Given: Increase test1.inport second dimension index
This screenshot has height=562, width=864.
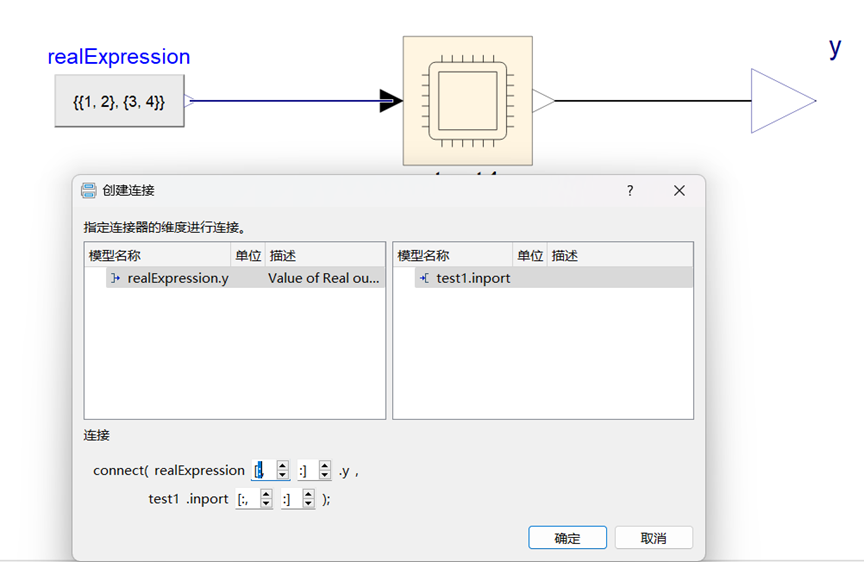Looking at the screenshot, I should tap(309, 495).
